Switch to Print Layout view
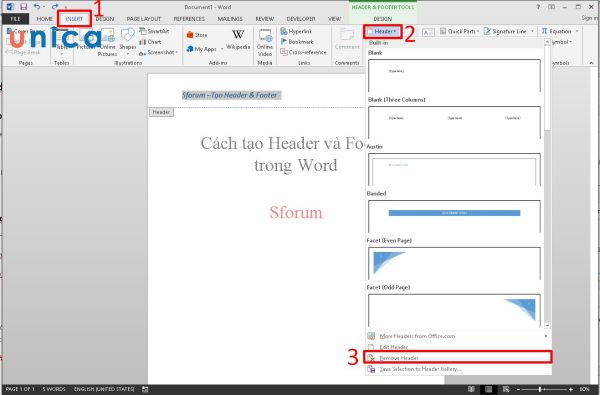 pos(489,389)
